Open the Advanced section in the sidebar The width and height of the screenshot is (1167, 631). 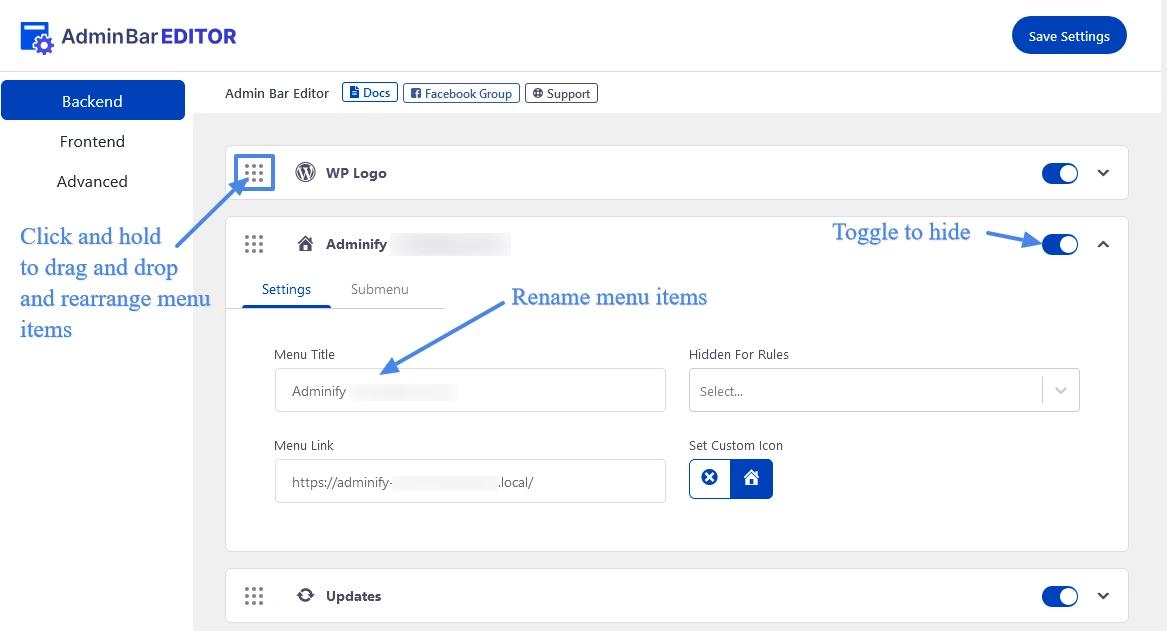[92, 181]
